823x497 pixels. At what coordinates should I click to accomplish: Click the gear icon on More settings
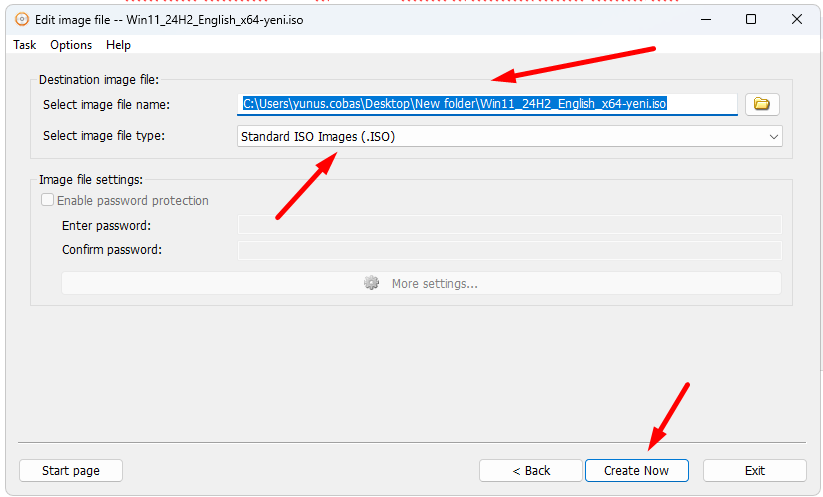[x=372, y=283]
